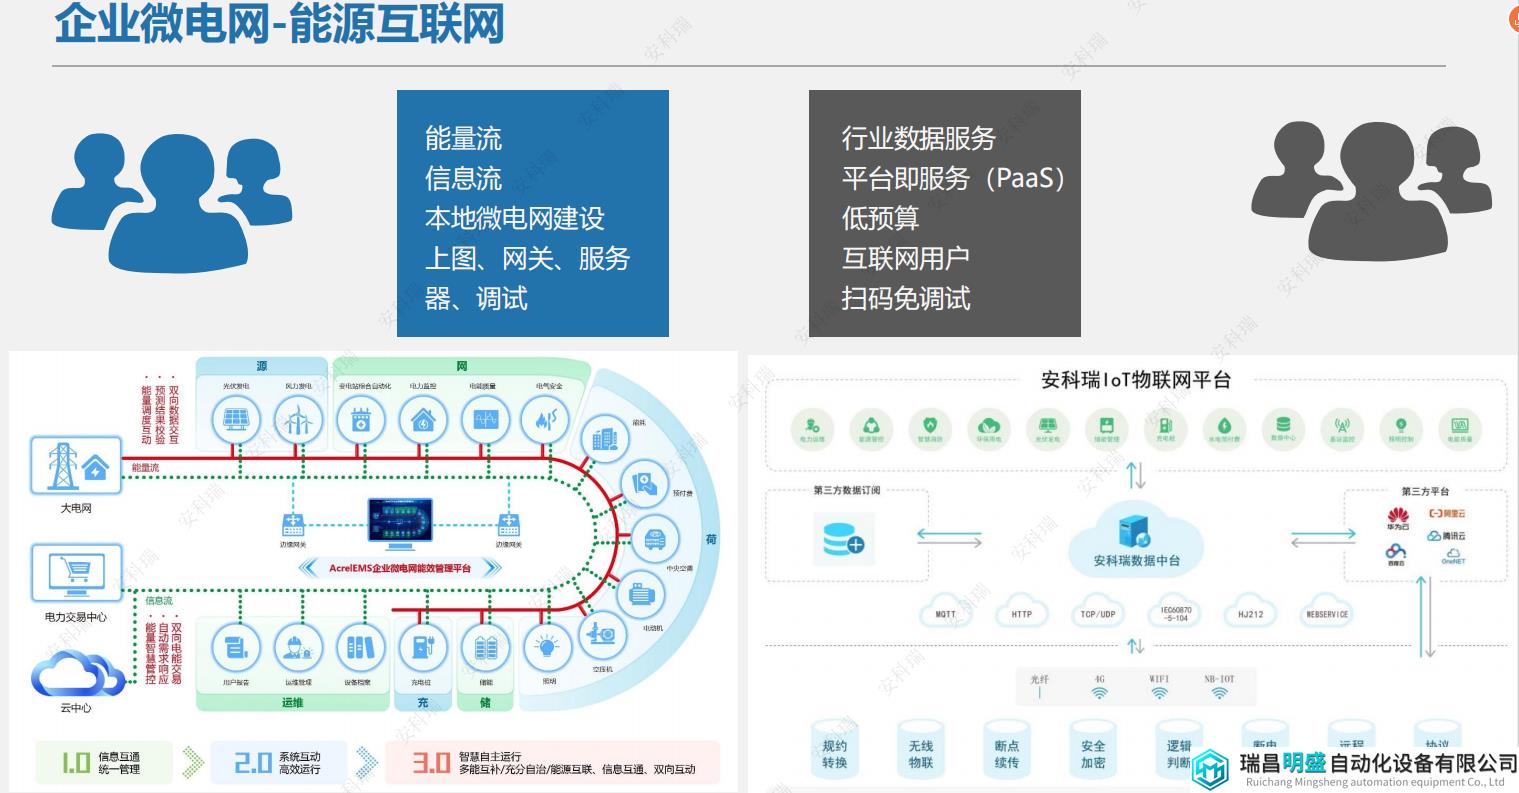This screenshot has width=1519, height=793.
Task: Open the 变电站综合自动化 icon
Action: (x=361, y=421)
